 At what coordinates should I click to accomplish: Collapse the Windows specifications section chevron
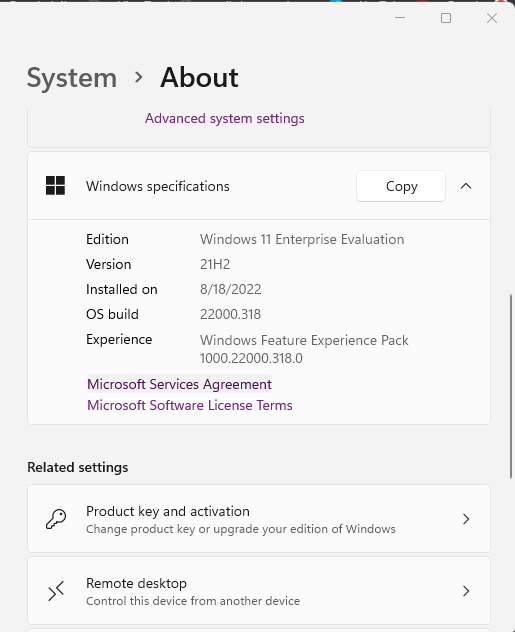(x=466, y=186)
